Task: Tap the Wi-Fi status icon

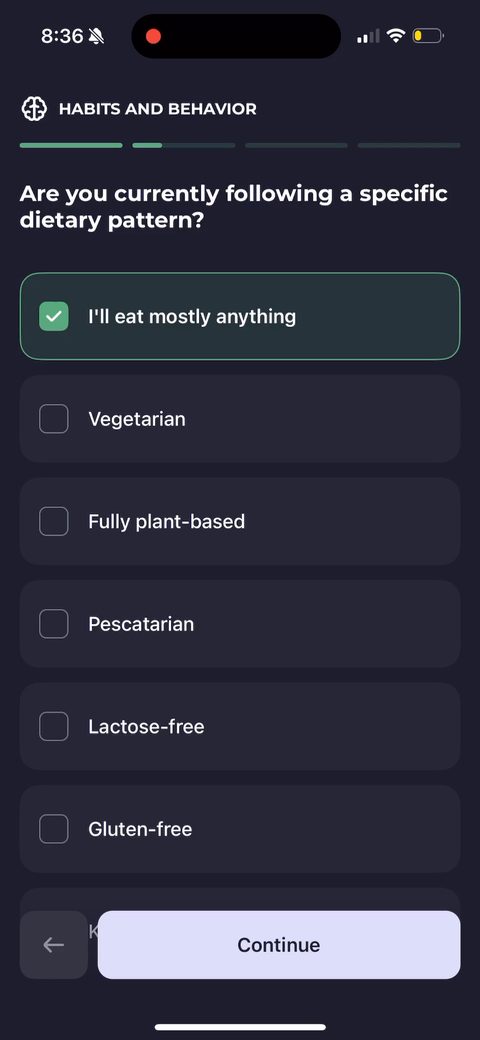Action: coord(396,36)
